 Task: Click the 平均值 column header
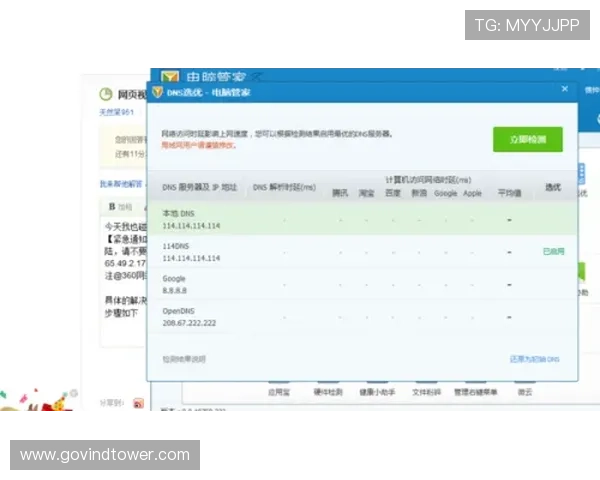pyautogui.click(x=509, y=193)
